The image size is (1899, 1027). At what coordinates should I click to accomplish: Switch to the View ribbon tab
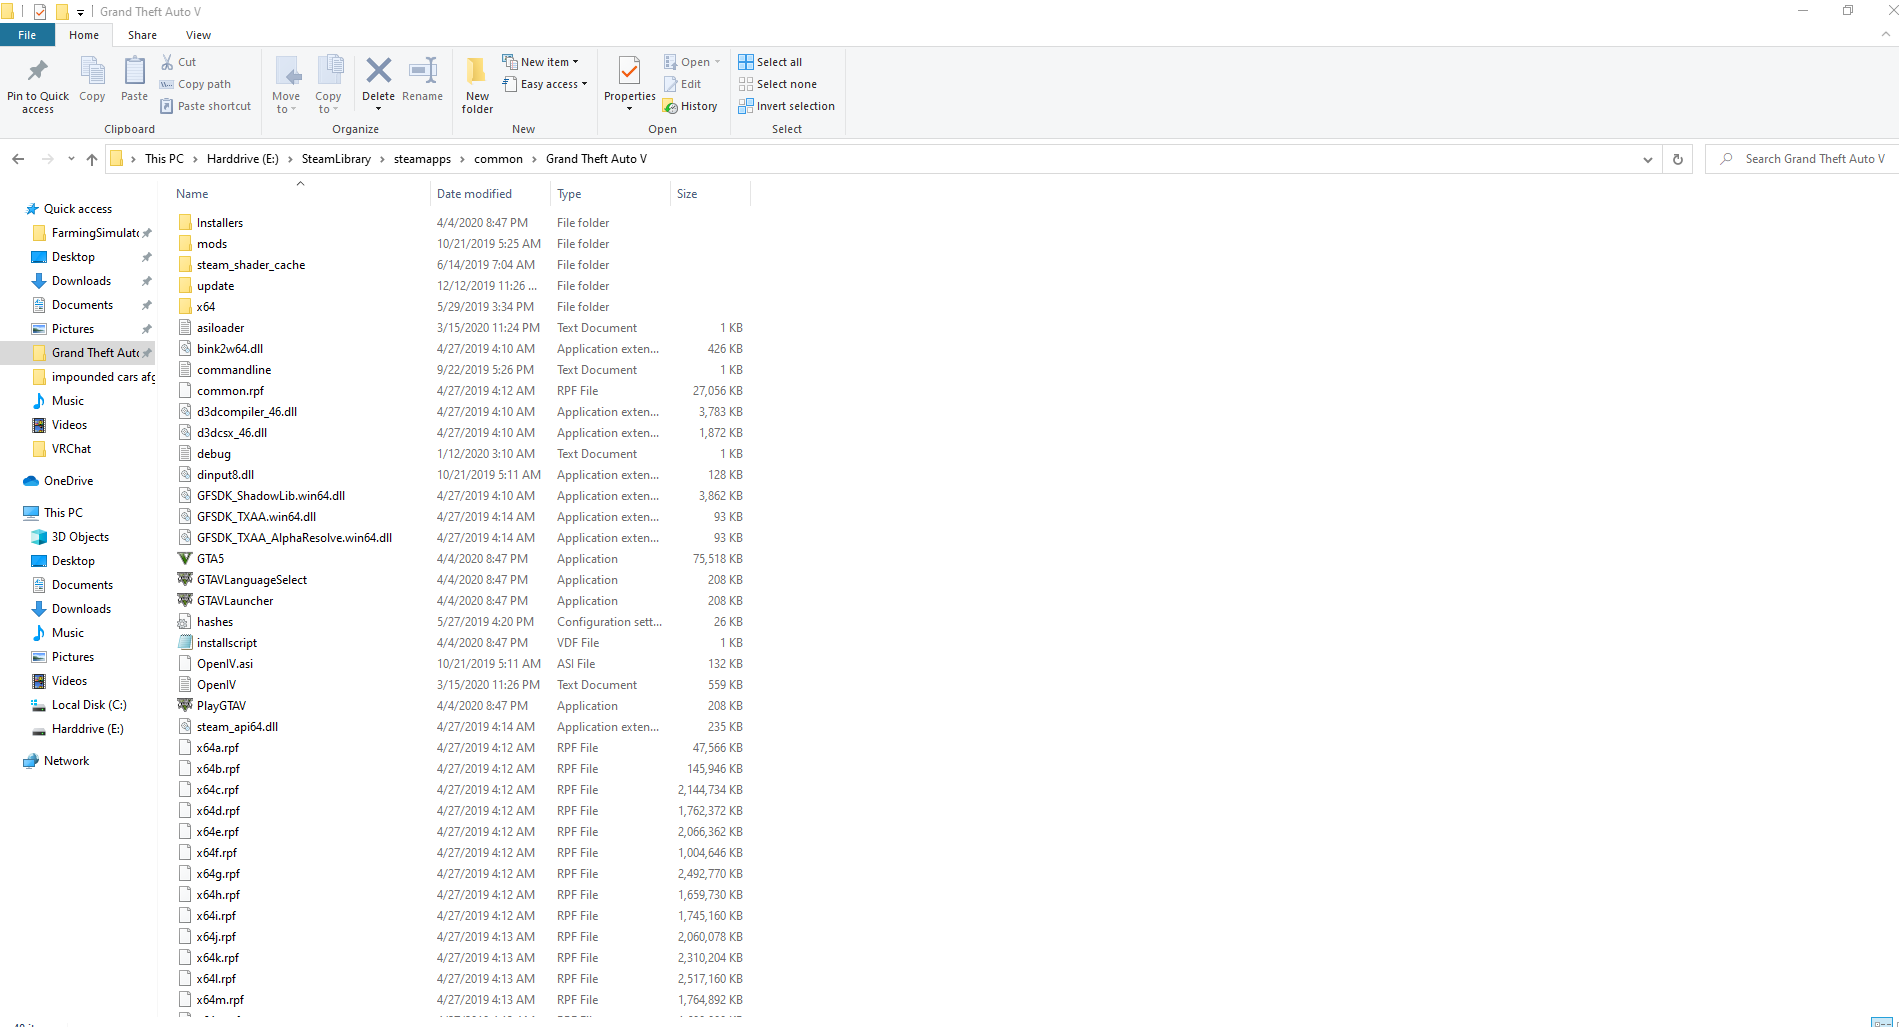198,35
